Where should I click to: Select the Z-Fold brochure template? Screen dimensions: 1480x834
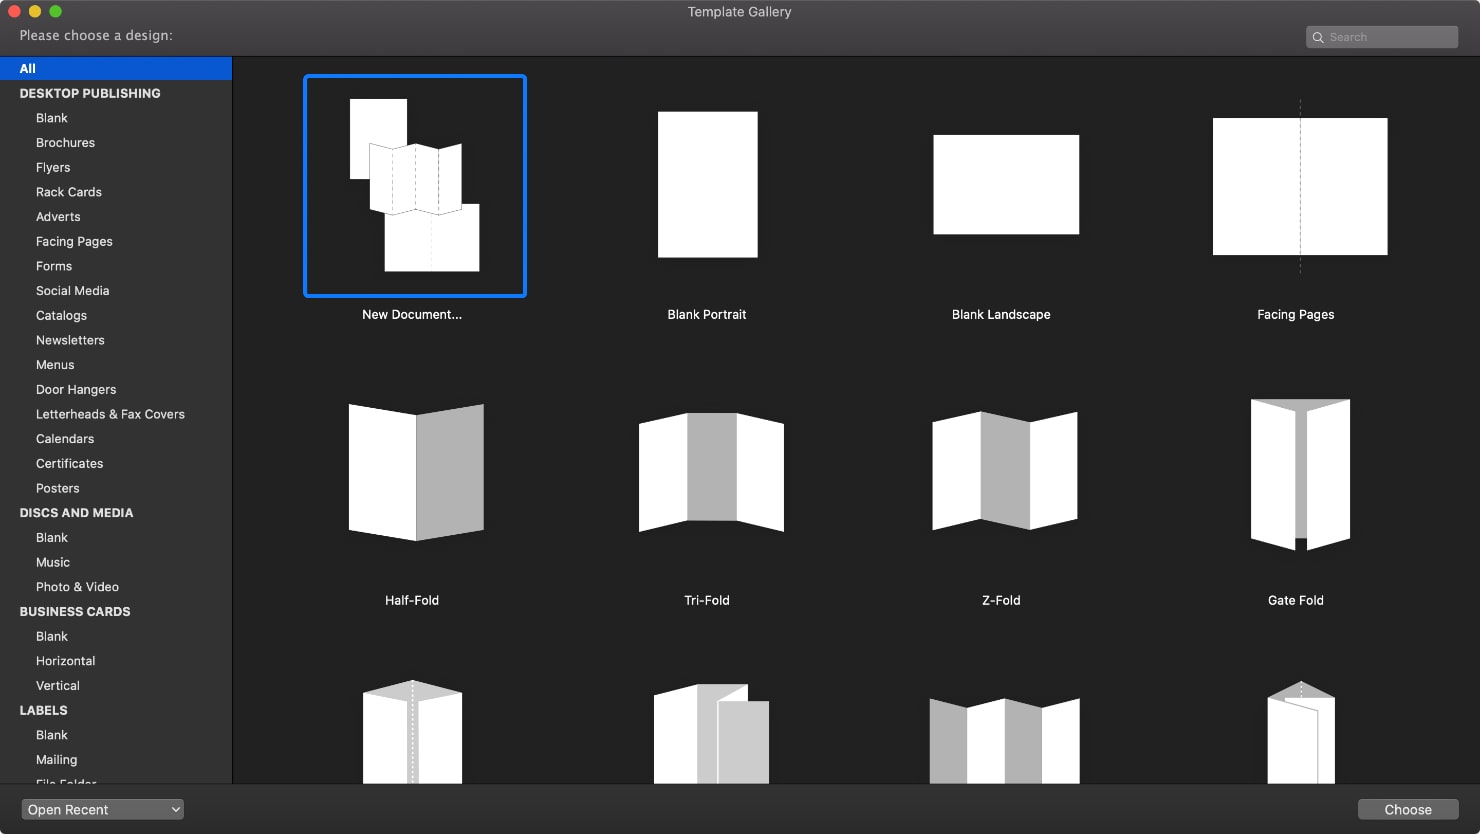[1004, 470]
